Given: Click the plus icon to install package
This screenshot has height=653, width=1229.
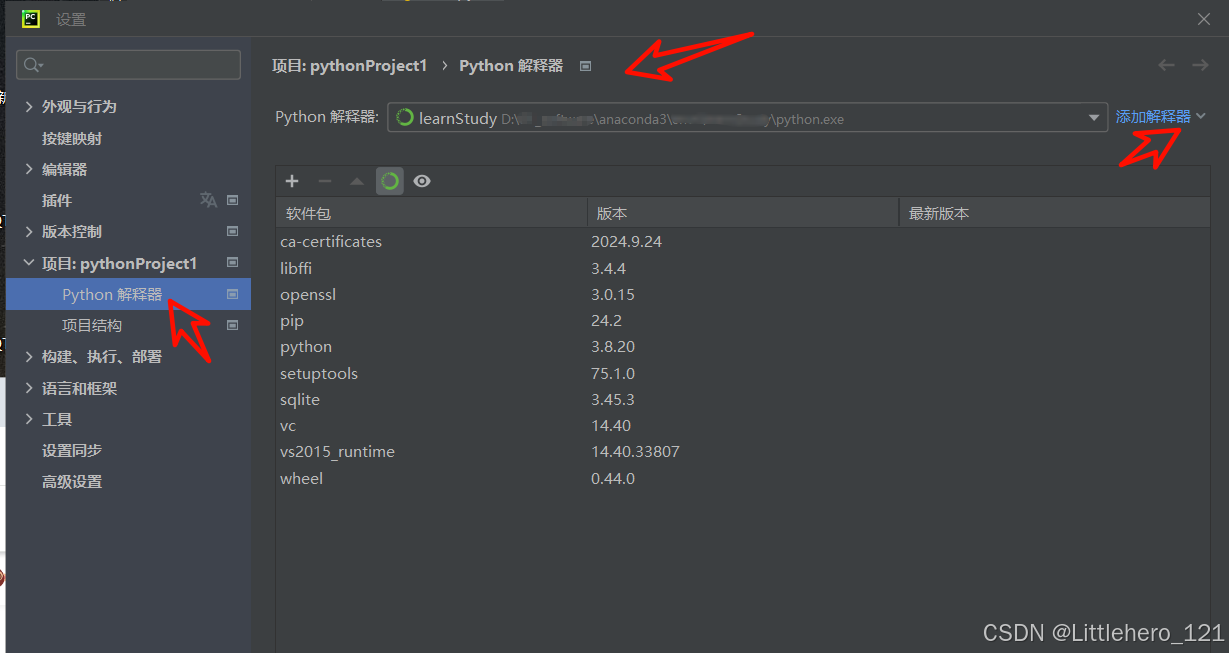Looking at the screenshot, I should tap(292, 181).
